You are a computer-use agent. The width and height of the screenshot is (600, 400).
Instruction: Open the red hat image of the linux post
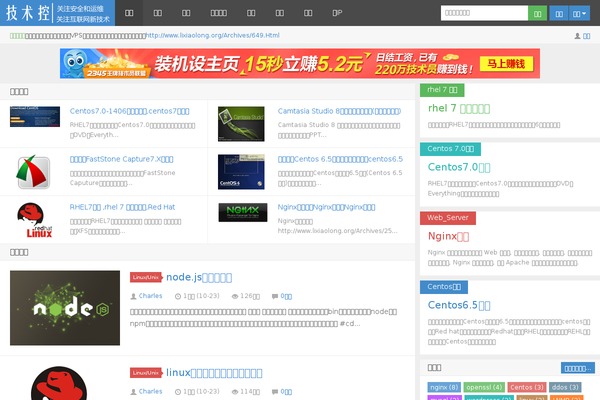pos(59,383)
